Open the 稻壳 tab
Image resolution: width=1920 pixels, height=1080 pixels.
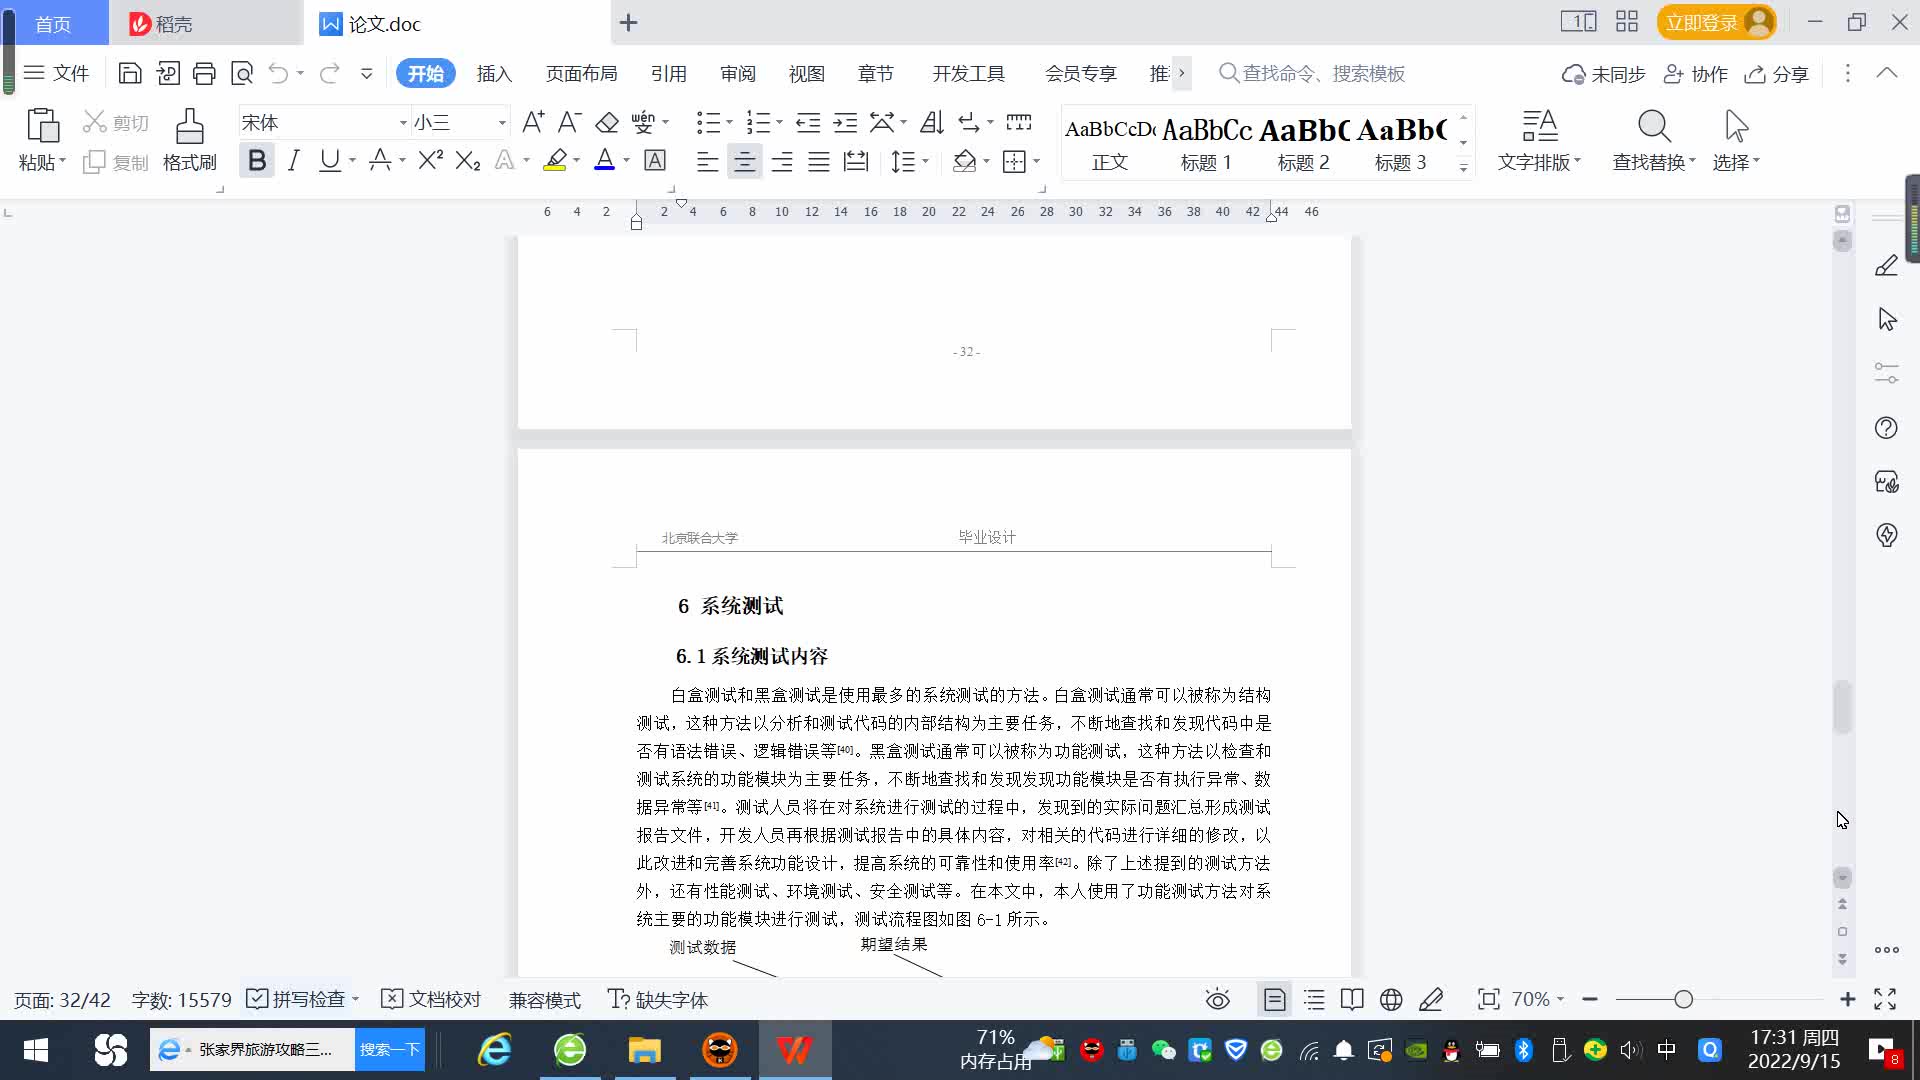click(x=205, y=23)
